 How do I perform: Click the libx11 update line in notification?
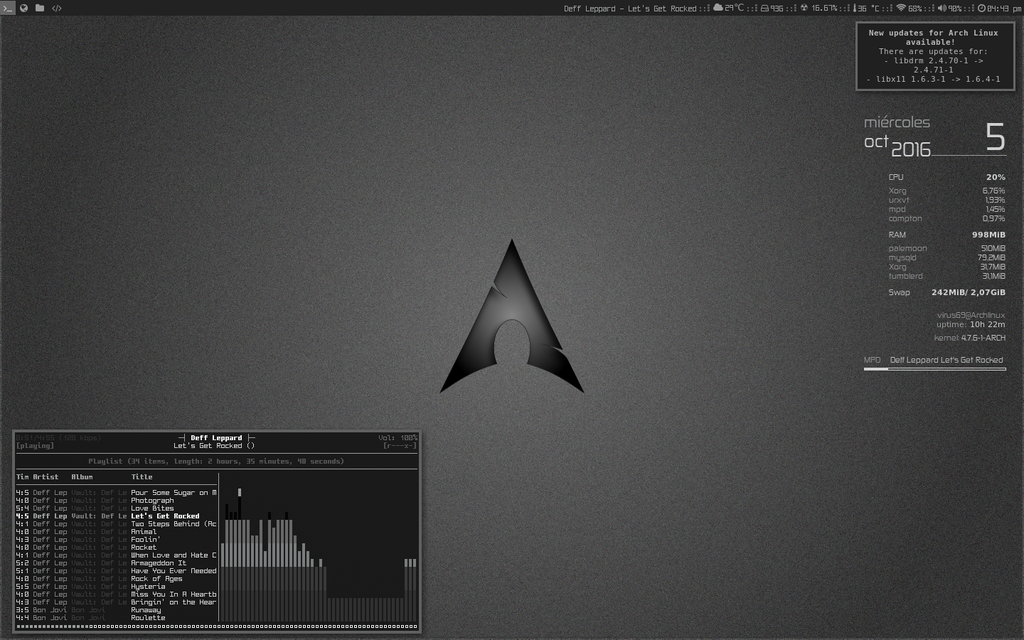[x=933, y=79]
